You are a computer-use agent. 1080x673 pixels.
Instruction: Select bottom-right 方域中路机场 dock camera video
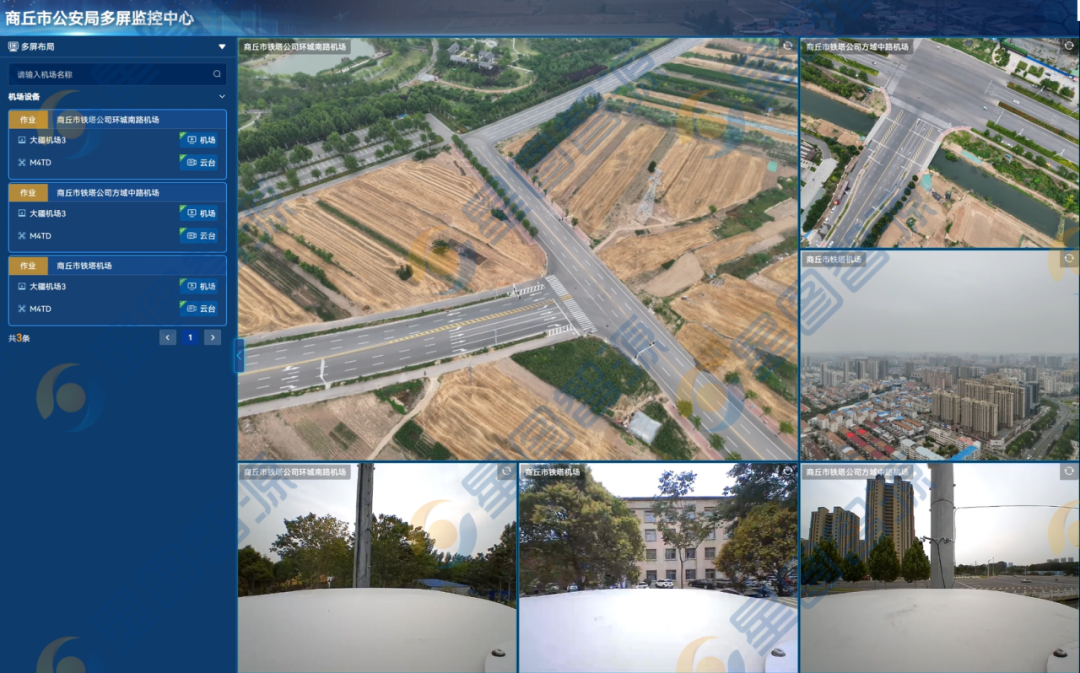pyautogui.click(x=940, y=568)
